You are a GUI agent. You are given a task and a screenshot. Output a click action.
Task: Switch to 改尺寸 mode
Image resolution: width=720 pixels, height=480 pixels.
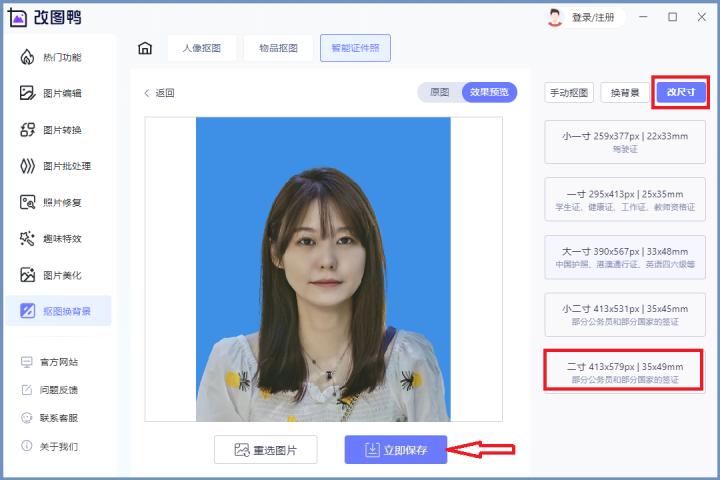pyautogui.click(x=681, y=92)
